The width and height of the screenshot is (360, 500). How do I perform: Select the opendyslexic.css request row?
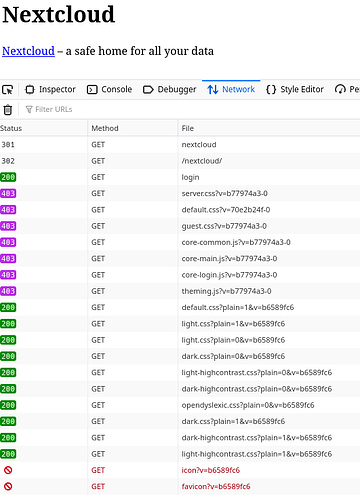tap(180, 405)
